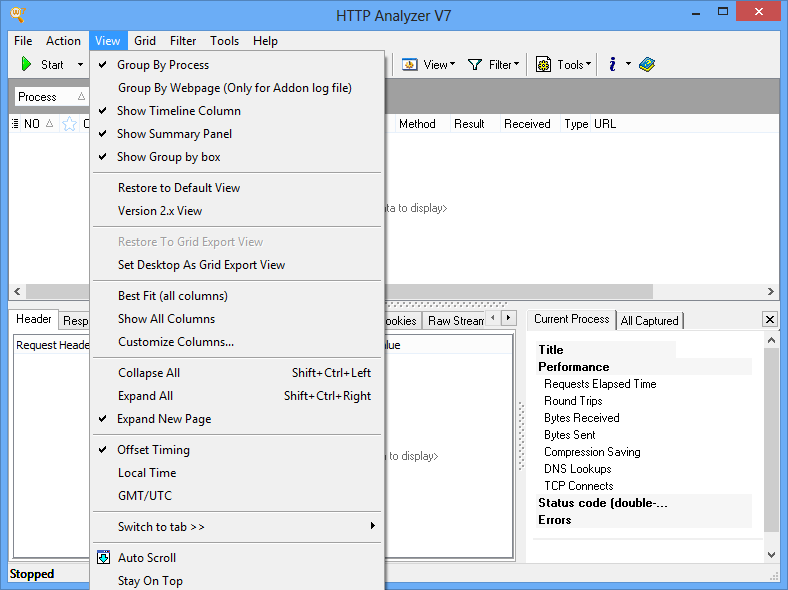Toggle Show Group by box option
Image resolution: width=788 pixels, height=590 pixels.
point(237,157)
